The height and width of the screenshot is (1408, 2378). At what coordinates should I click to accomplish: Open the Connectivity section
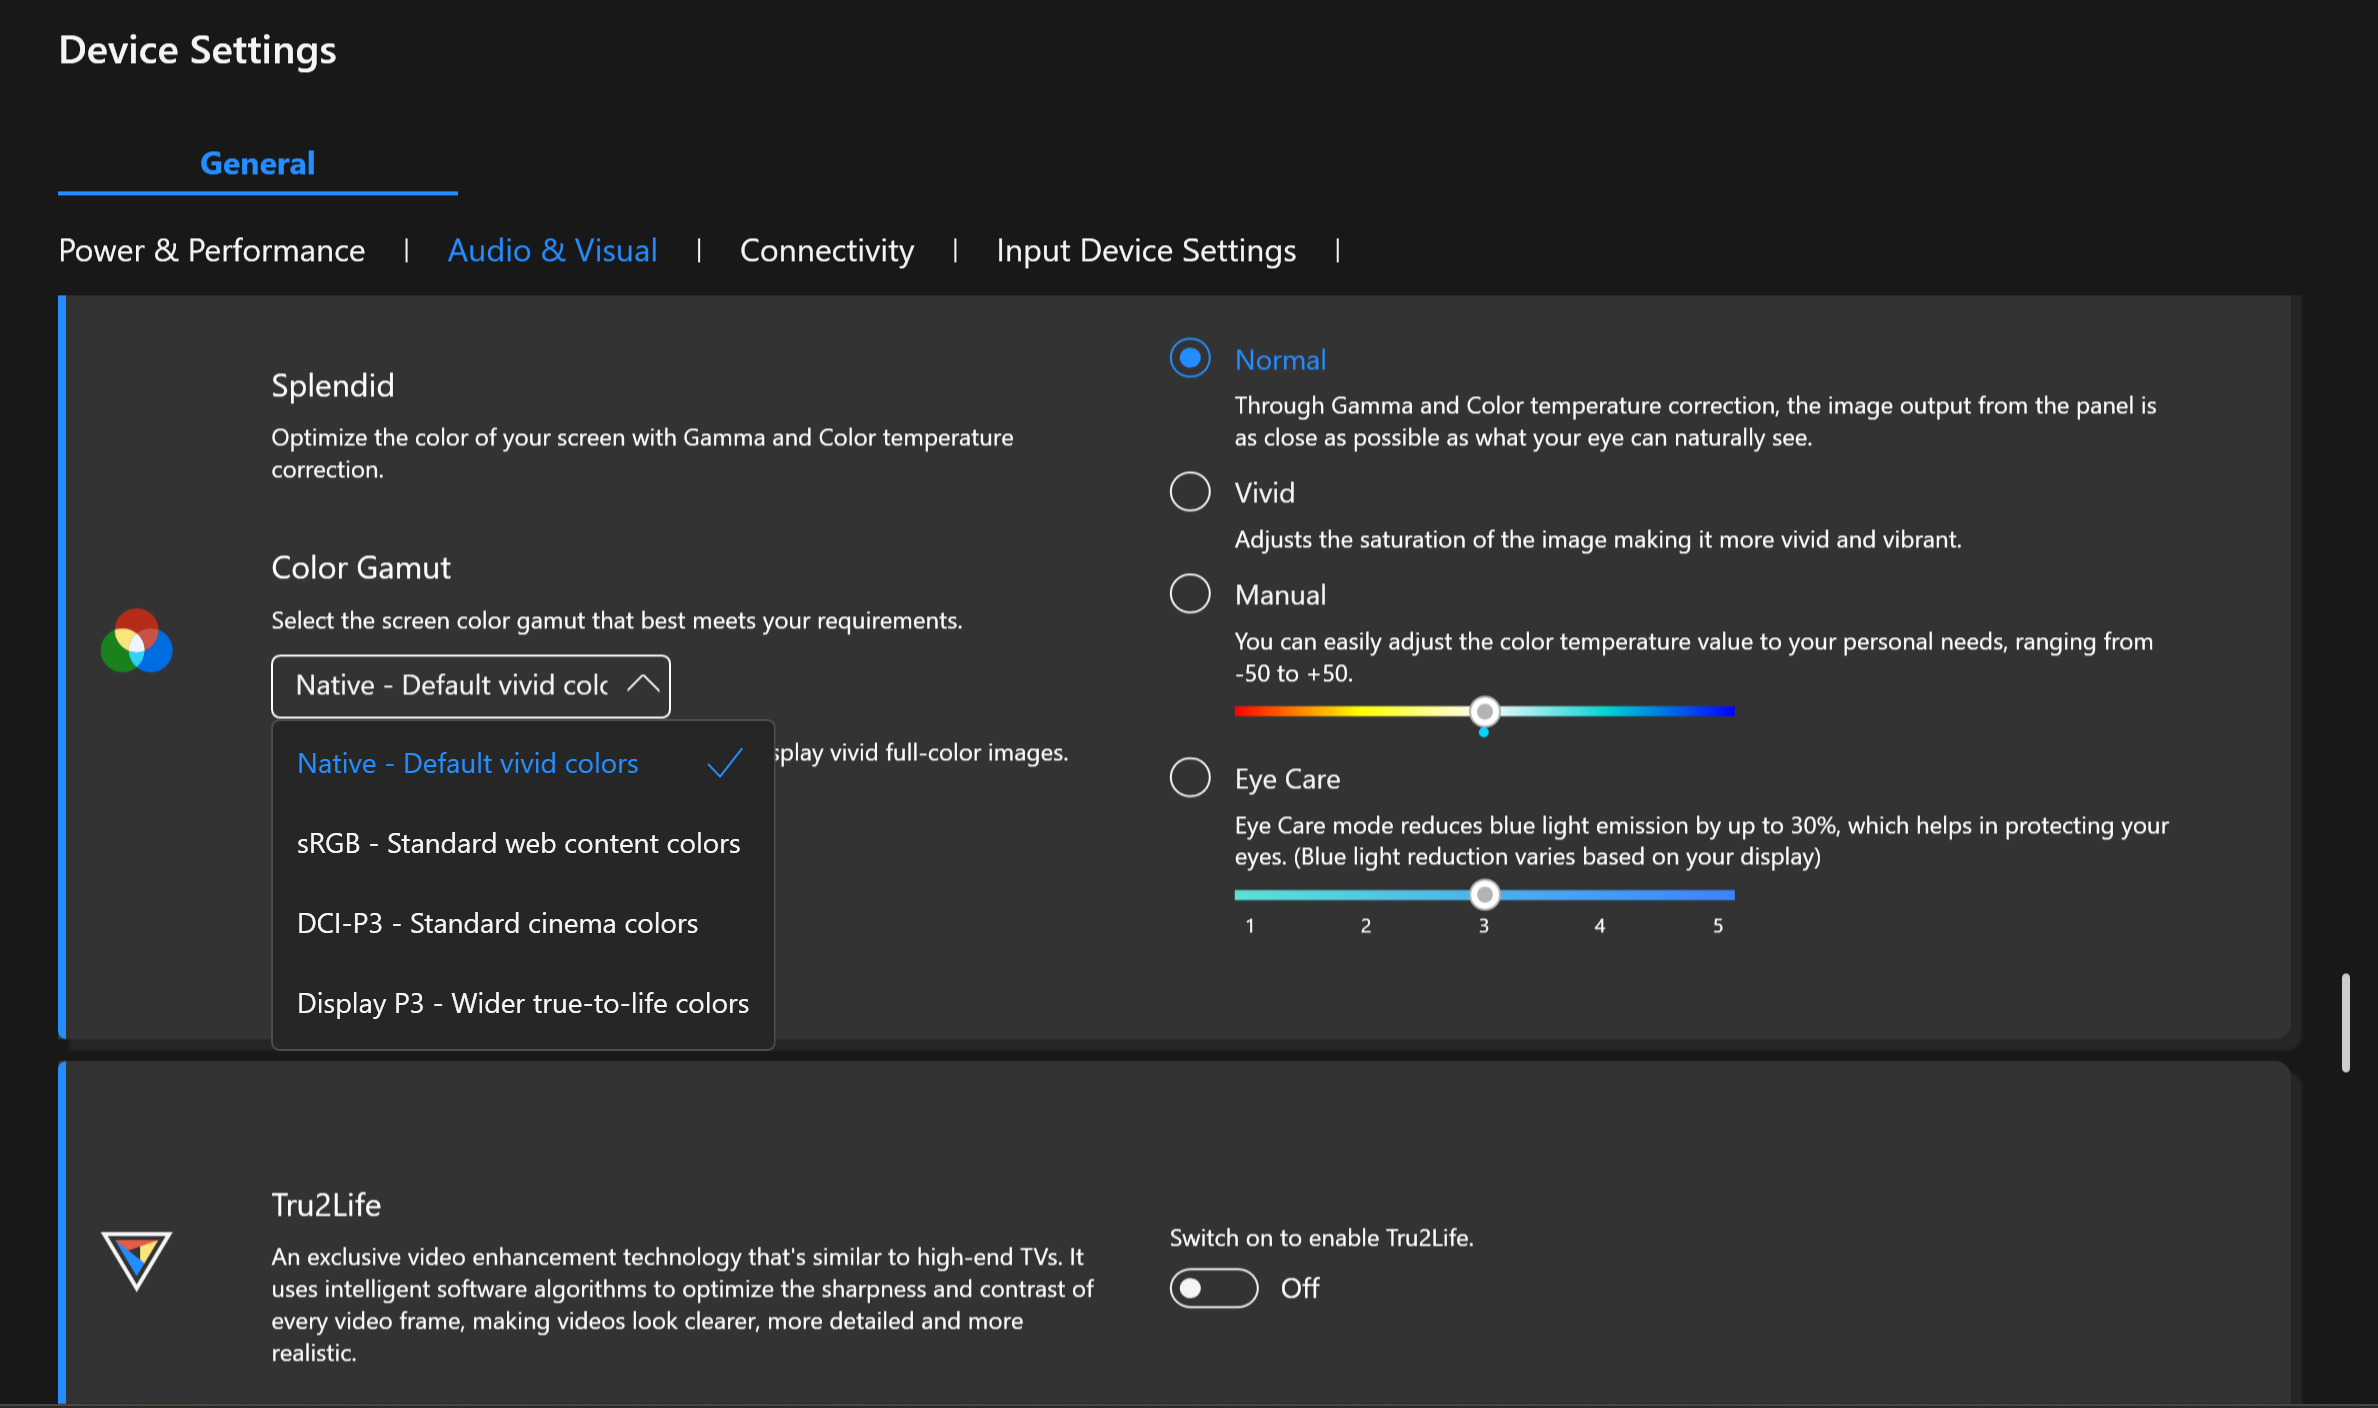click(x=826, y=250)
